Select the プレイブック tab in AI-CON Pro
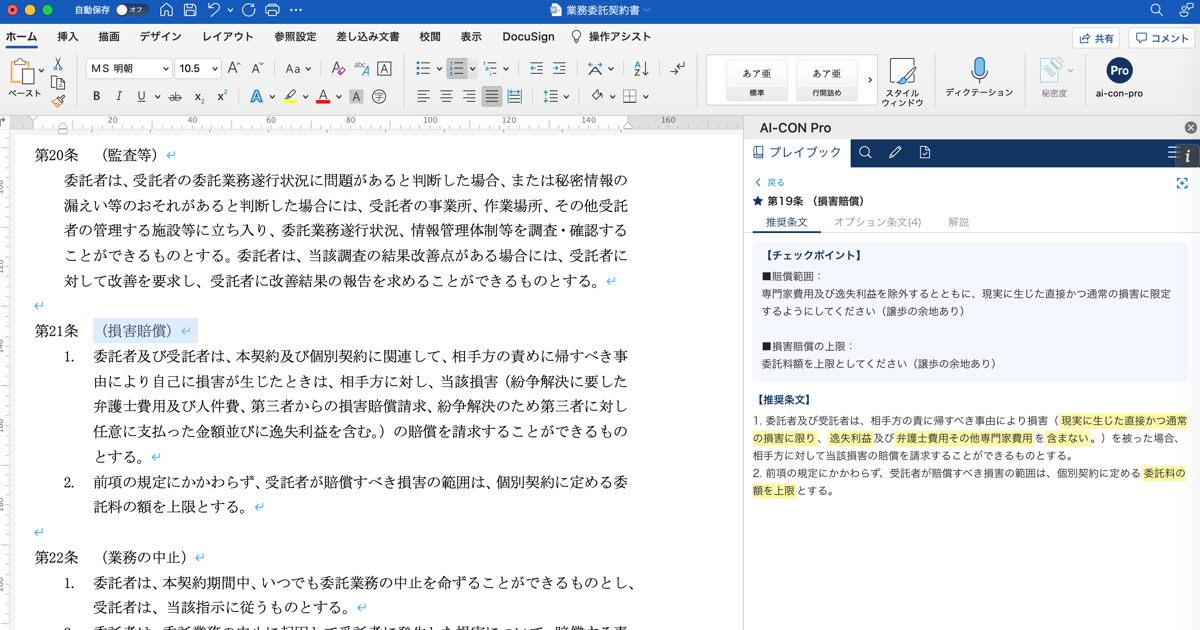The width and height of the screenshot is (1200, 630). (x=798, y=153)
